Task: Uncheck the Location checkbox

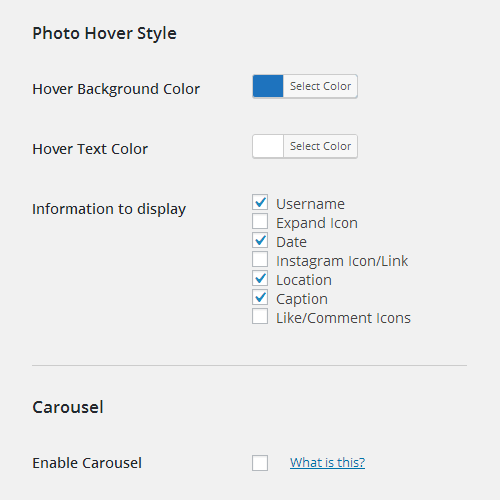Action: (260, 278)
